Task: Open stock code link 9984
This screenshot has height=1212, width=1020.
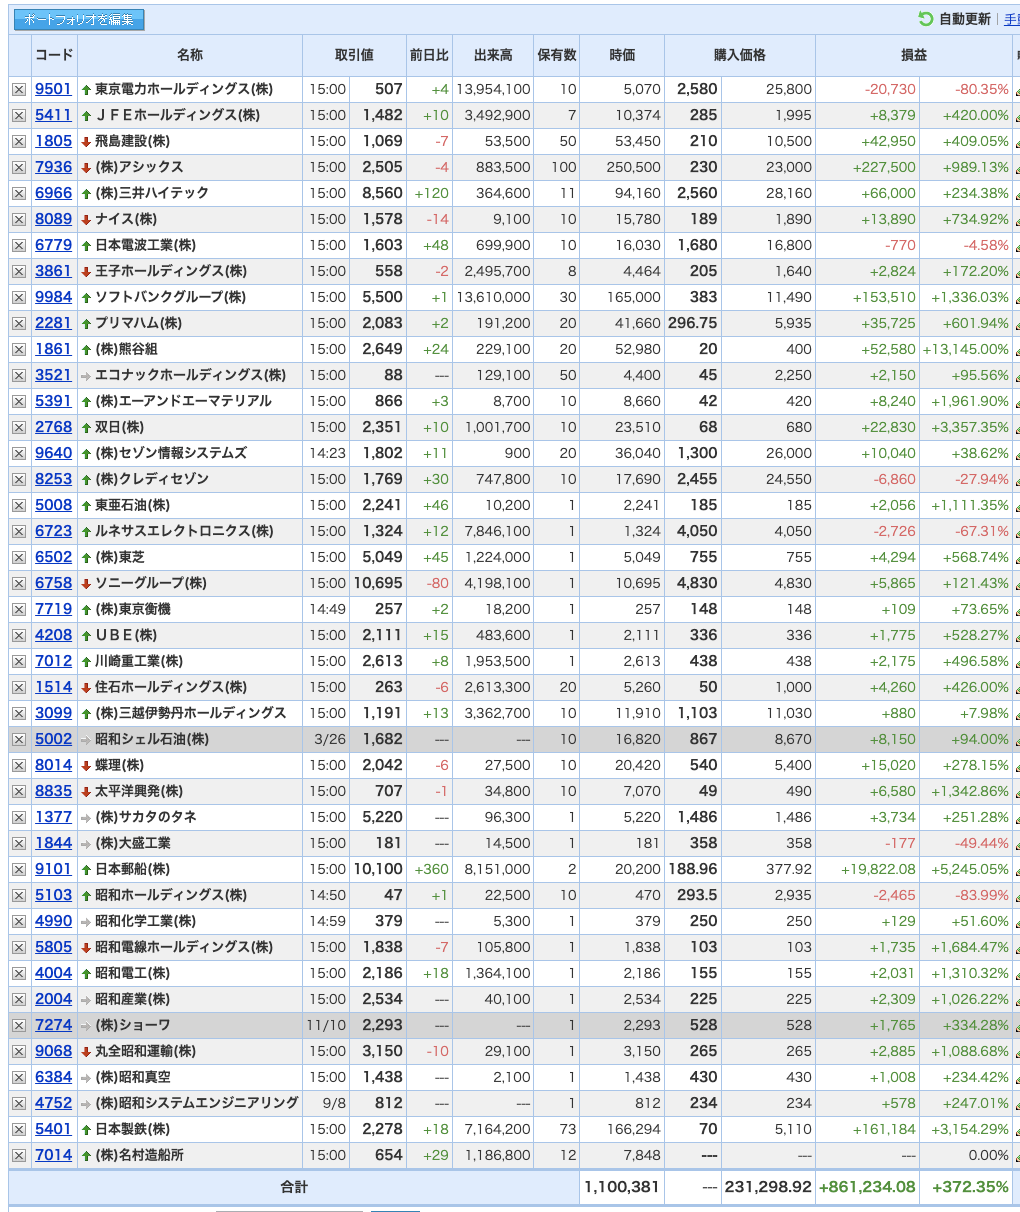Action: click(x=54, y=297)
